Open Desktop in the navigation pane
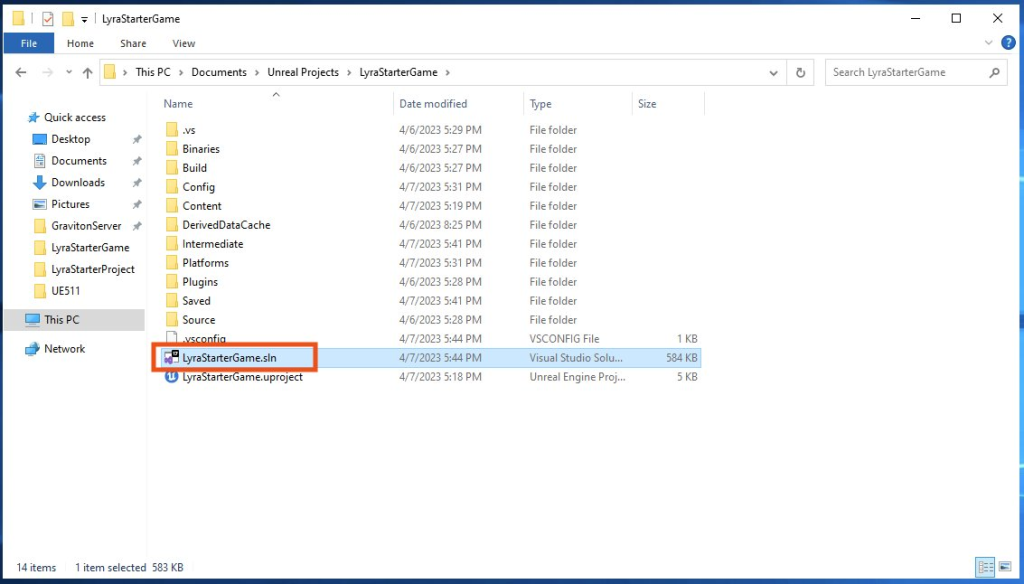The image size is (1024, 584). pyautogui.click(x=71, y=139)
